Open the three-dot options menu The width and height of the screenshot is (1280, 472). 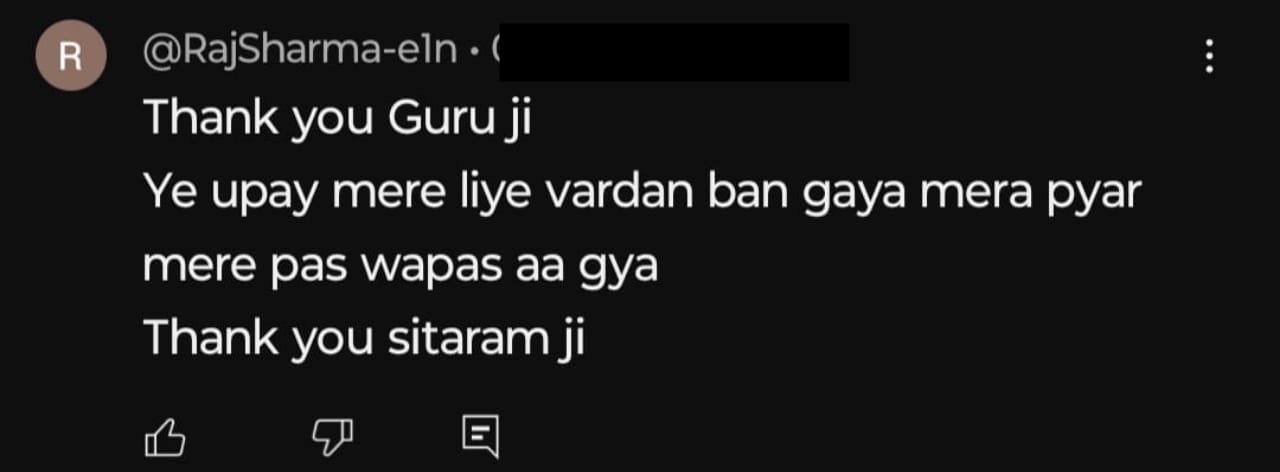point(1209,56)
